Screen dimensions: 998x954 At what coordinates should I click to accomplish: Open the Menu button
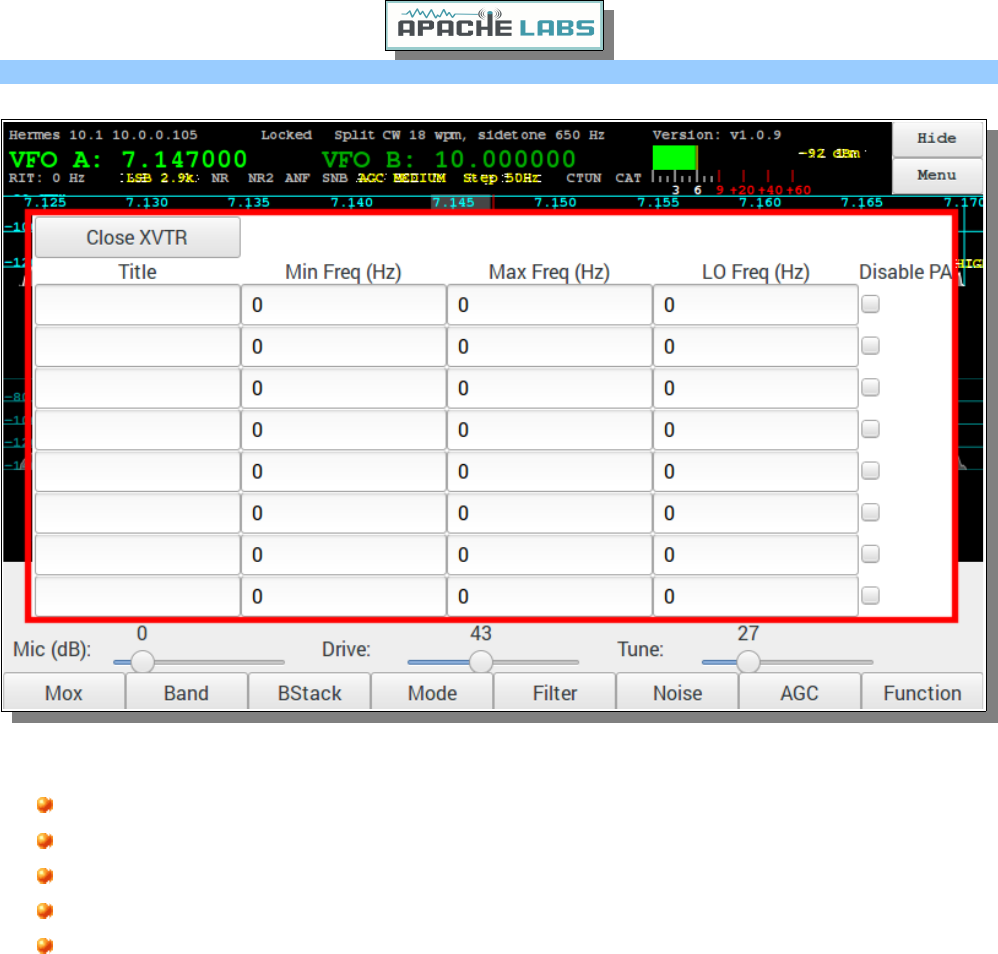pyautogui.click(x=937, y=176)
